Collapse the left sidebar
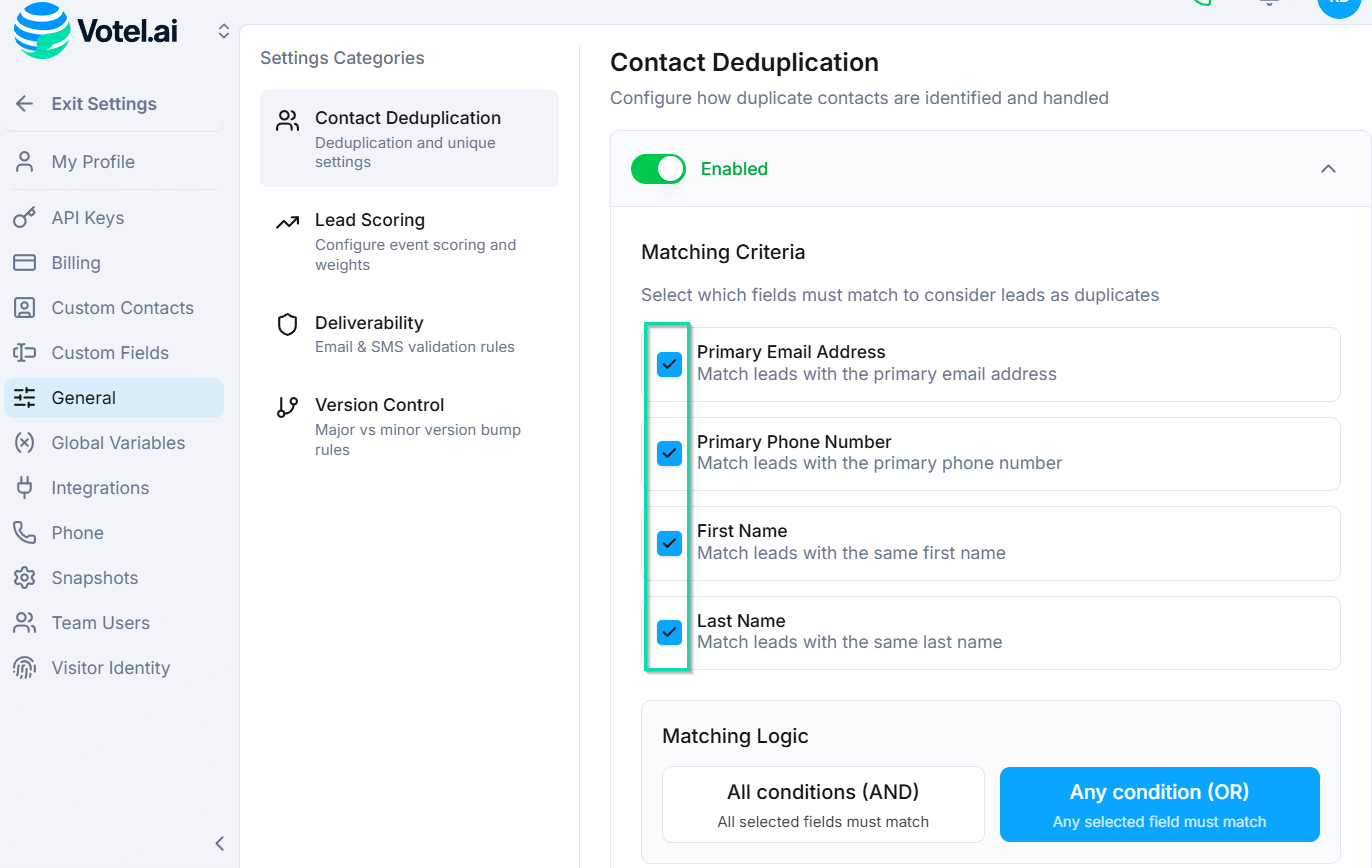This screenshot has height=868, width=1372. click(220, 843)
